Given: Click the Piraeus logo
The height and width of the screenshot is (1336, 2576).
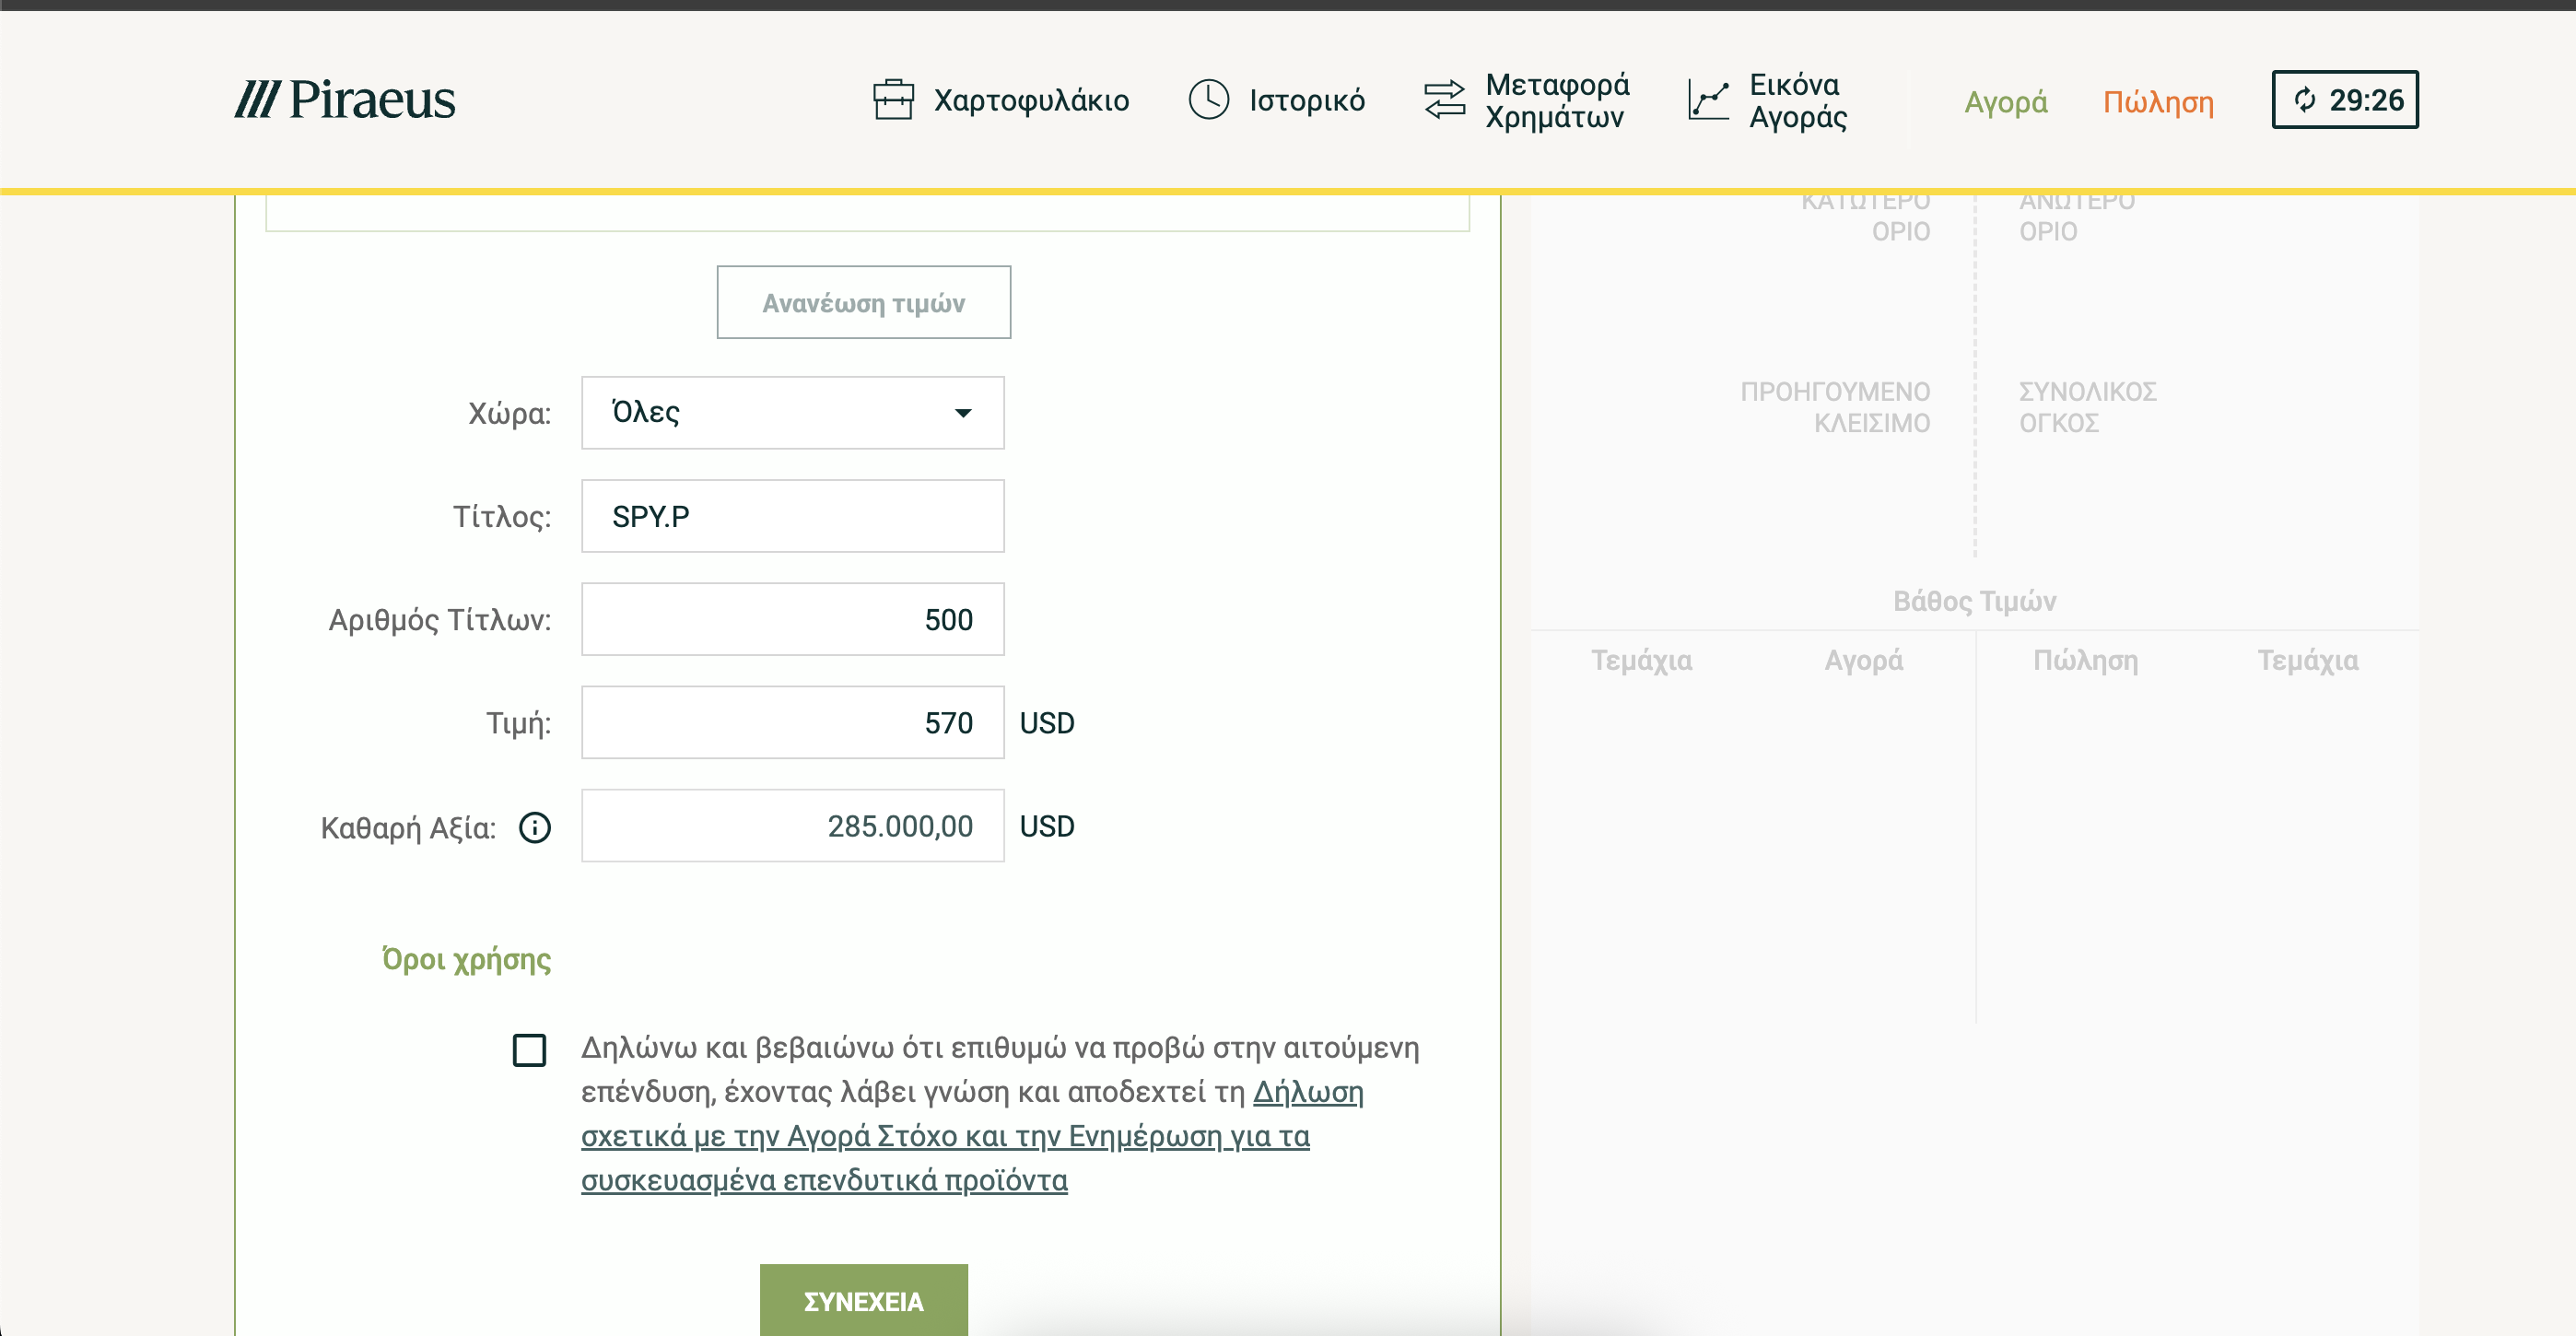Looking at the screenshot, I should 345,100.
